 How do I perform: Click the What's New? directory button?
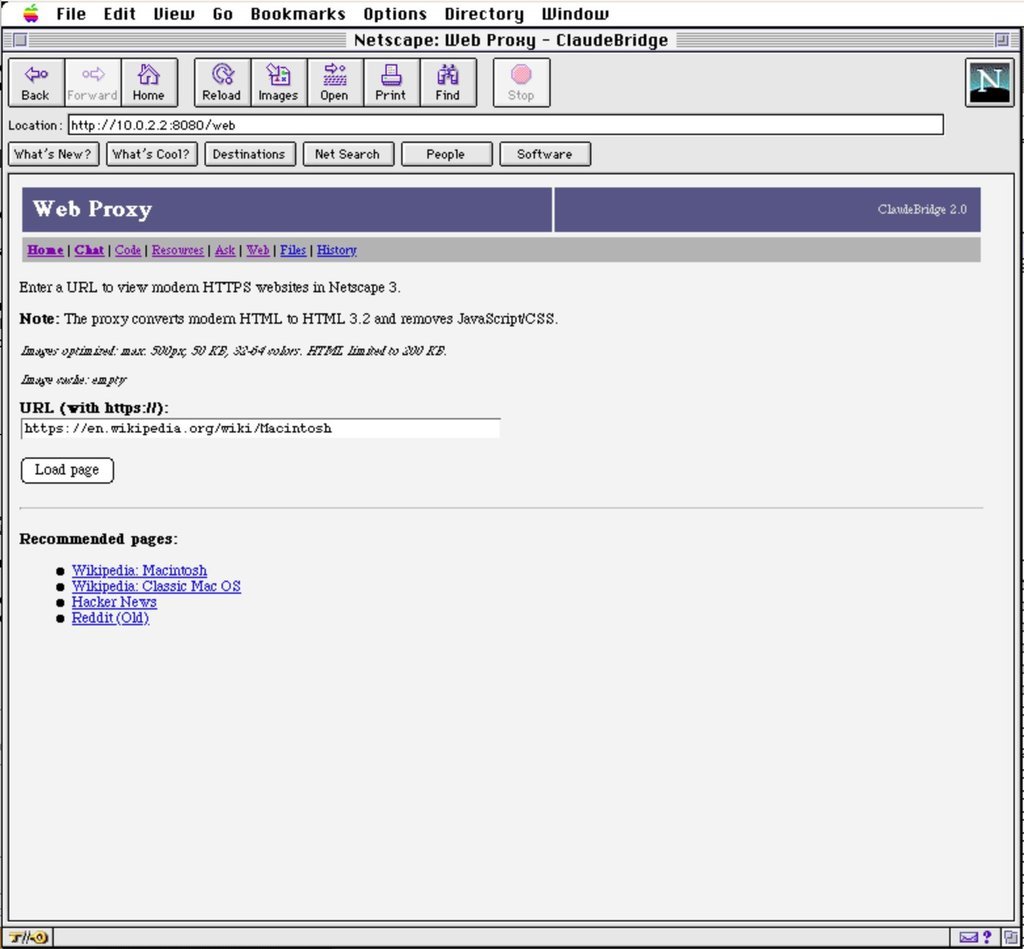click(x=54, y=154)
